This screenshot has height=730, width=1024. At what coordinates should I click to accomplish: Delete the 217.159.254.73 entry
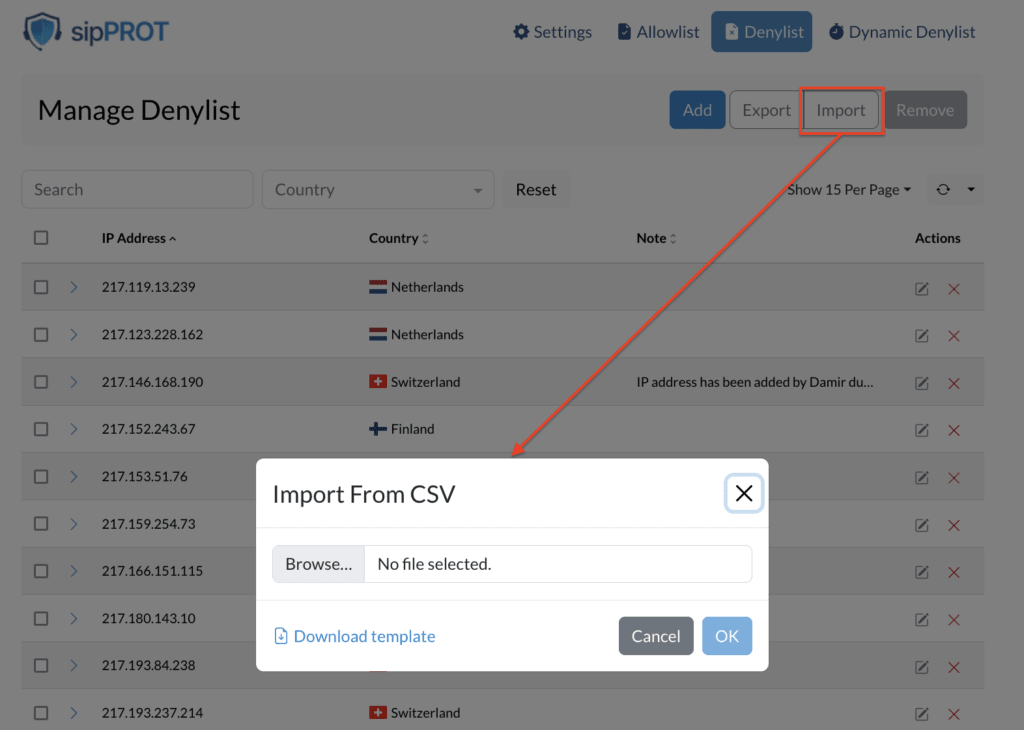coord(953,525)
